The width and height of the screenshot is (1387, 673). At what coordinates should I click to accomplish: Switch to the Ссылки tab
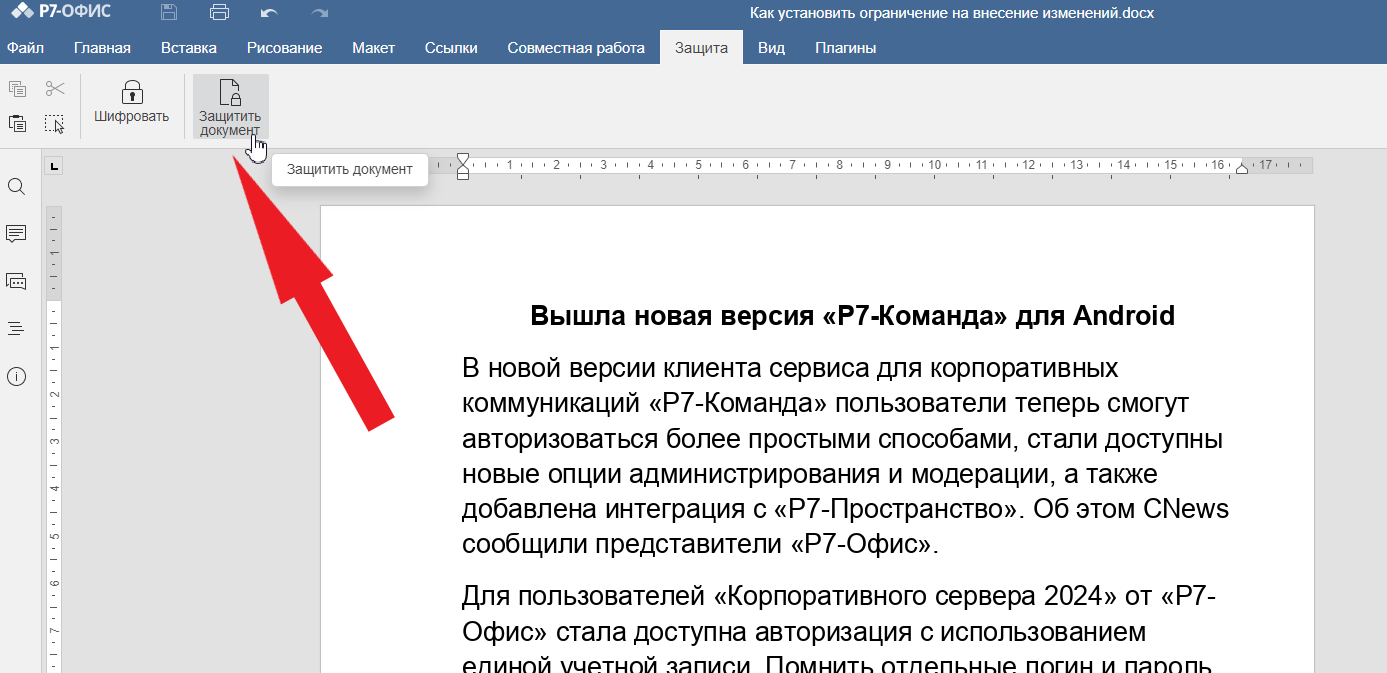tap(451, 47)
